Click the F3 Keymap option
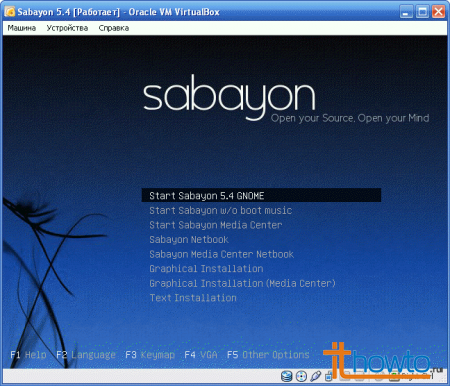 coord(150,354)
